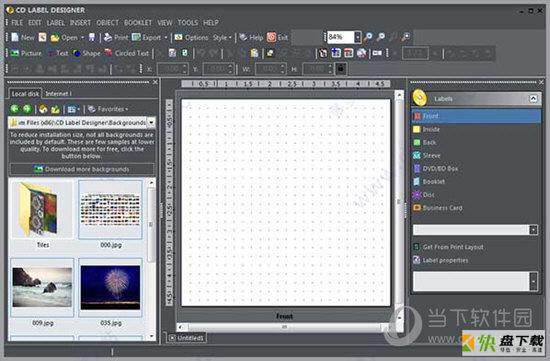This screenshot has width=550, height=361.
Task: Go back with the green left arrow
Action: (x=14, y=109)
